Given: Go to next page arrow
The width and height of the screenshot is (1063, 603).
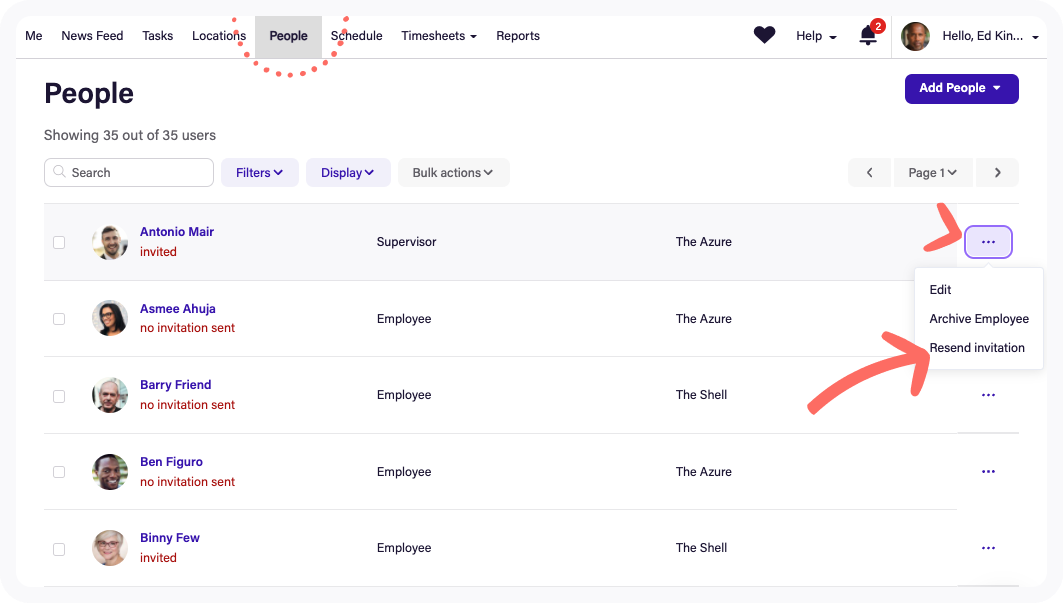Looking at the screenshot, I should point(997,173).
